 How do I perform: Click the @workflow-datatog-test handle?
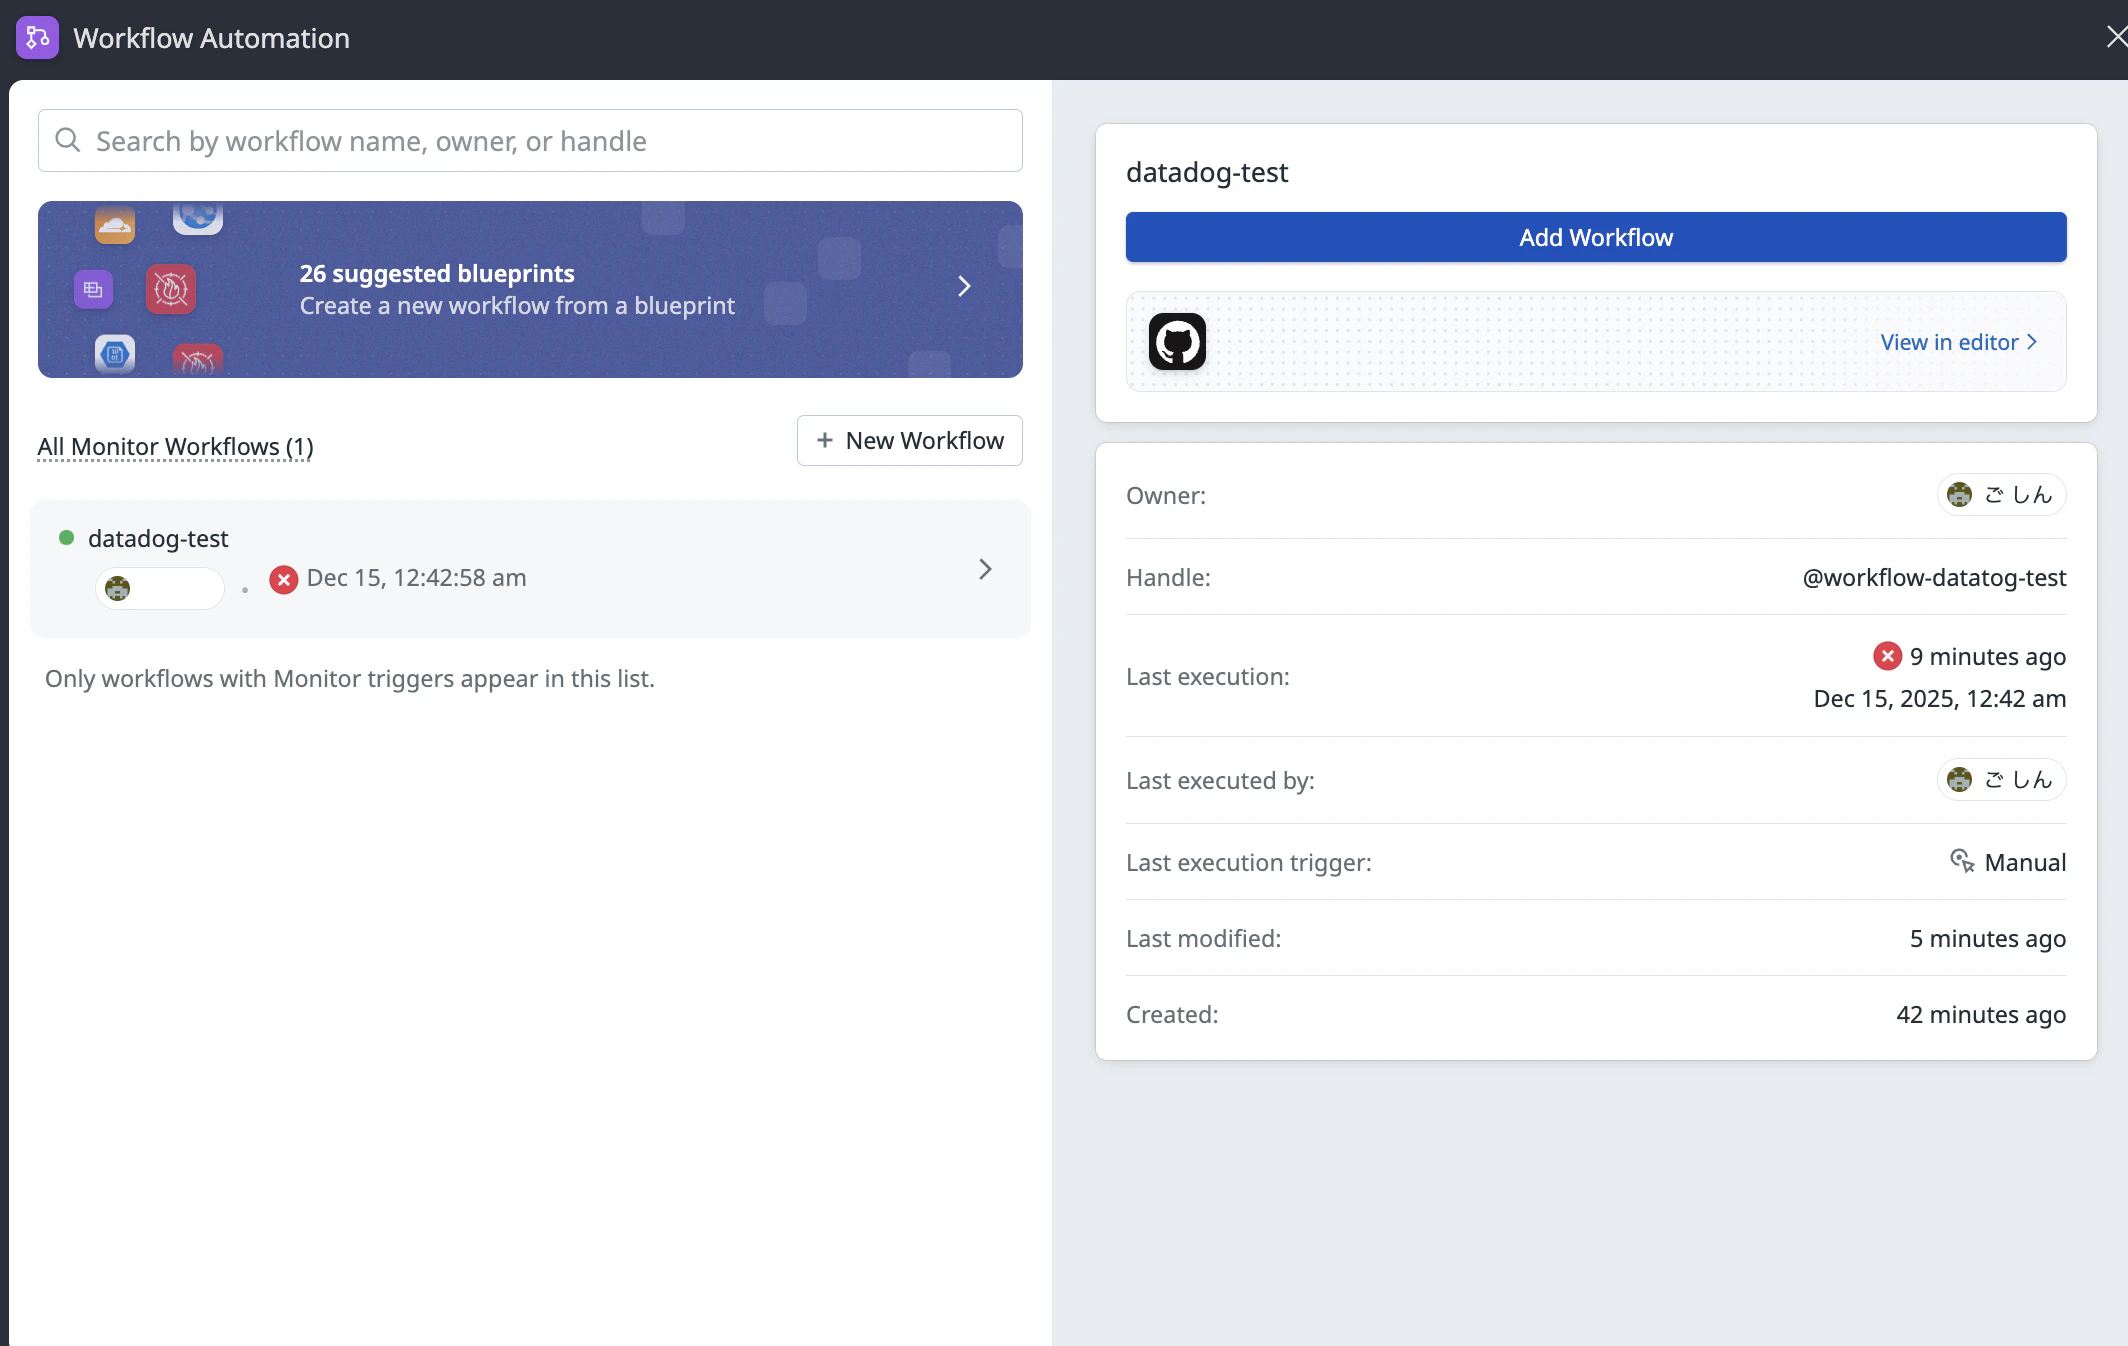coord(1934,578)
